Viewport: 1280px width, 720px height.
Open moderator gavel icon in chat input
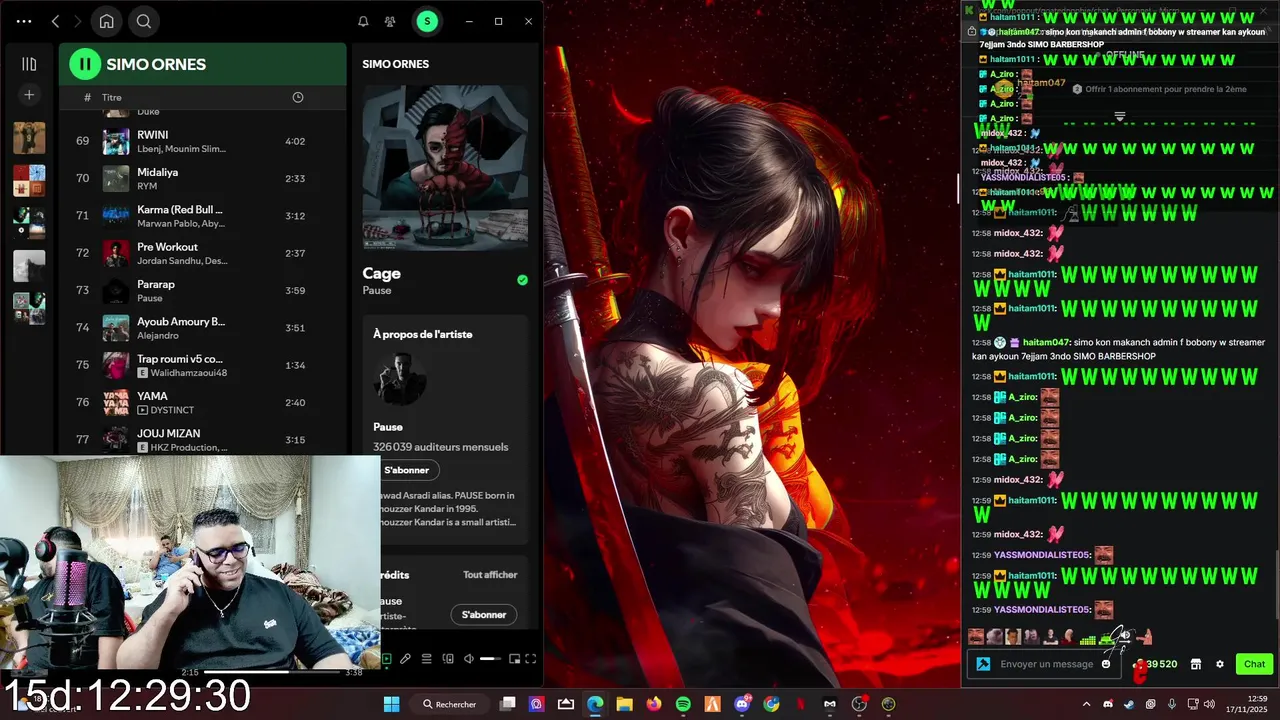point(983,664)
